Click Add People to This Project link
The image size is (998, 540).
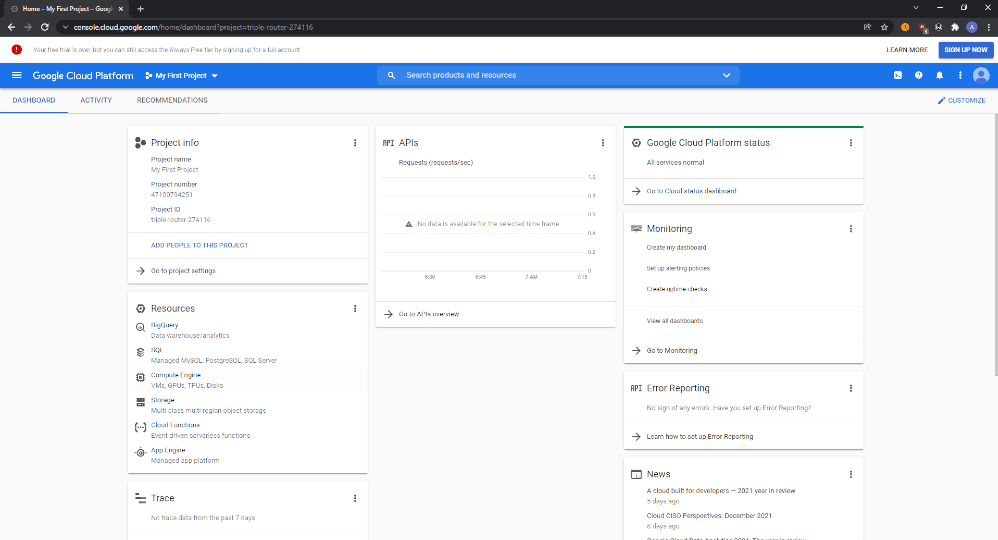click(199, 245)
